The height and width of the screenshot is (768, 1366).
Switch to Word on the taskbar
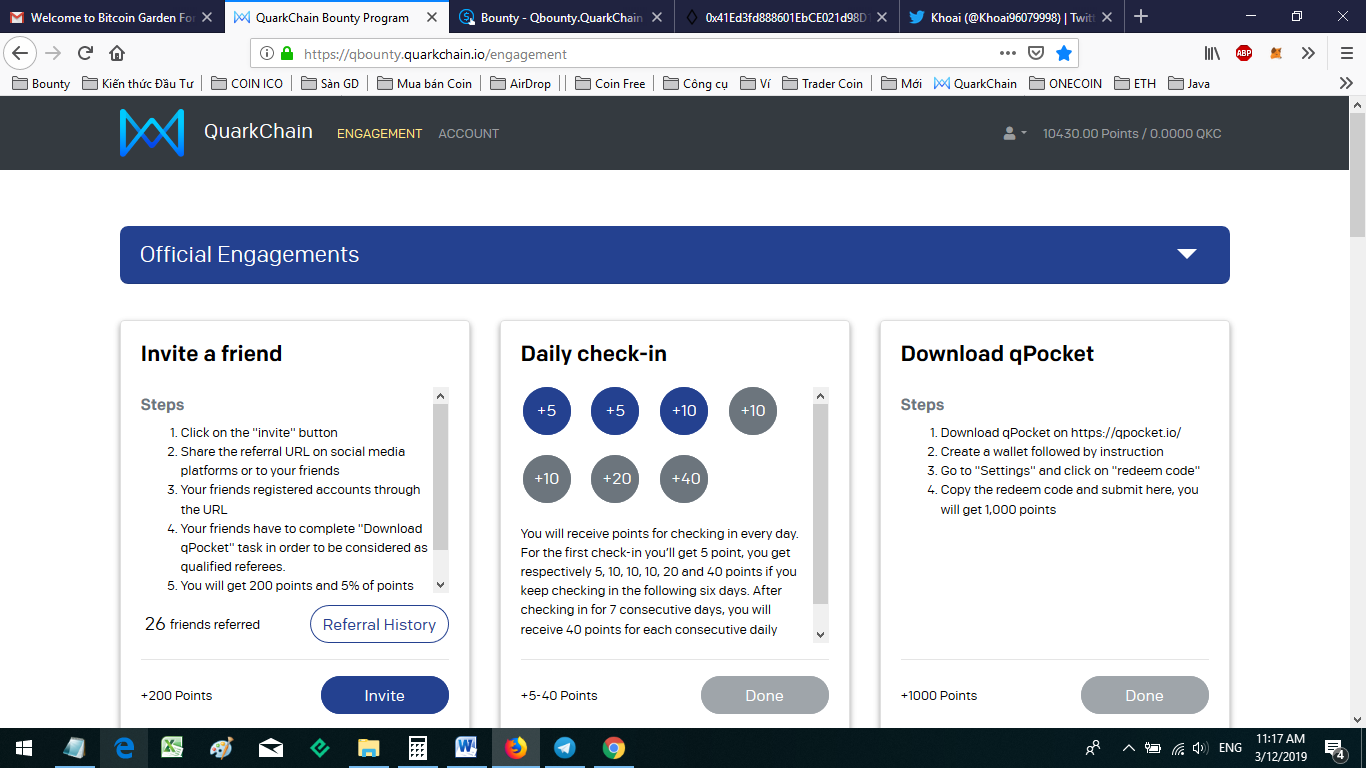coord(466,748)
